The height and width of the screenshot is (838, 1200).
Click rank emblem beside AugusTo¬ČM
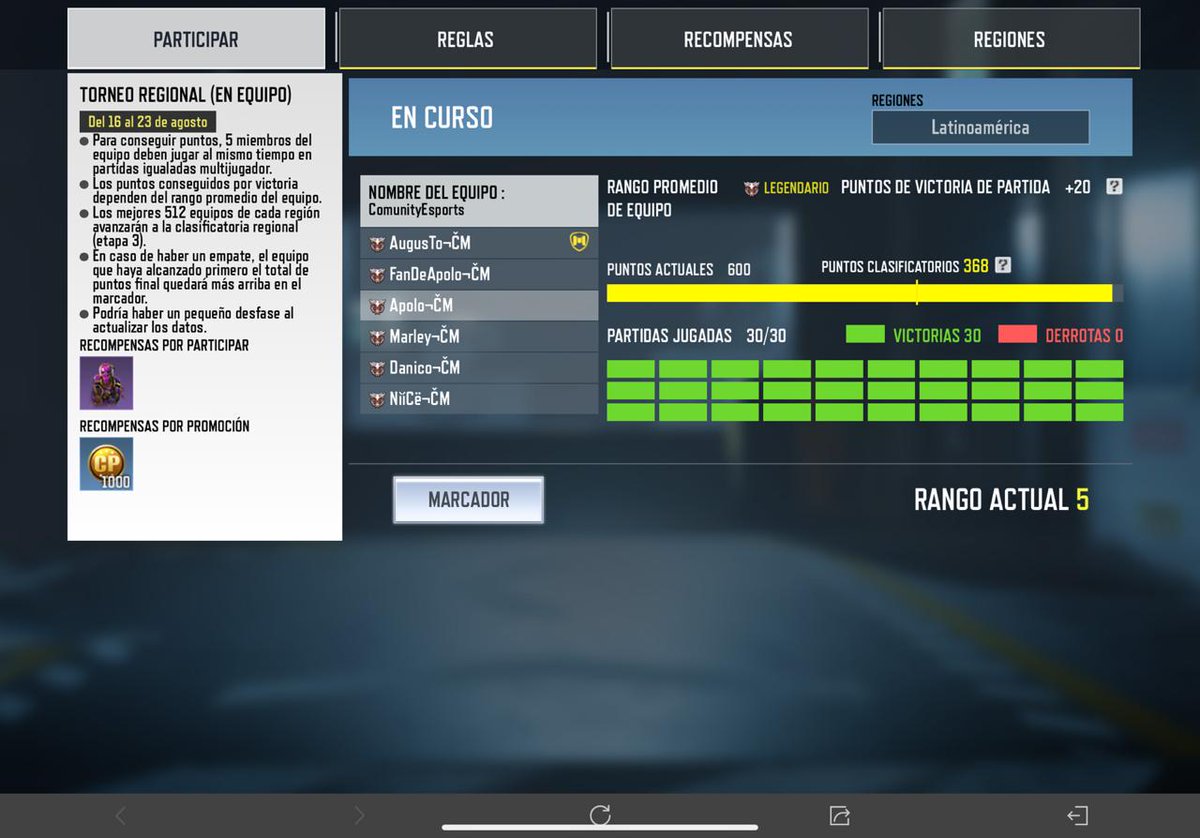pos(377,243)
